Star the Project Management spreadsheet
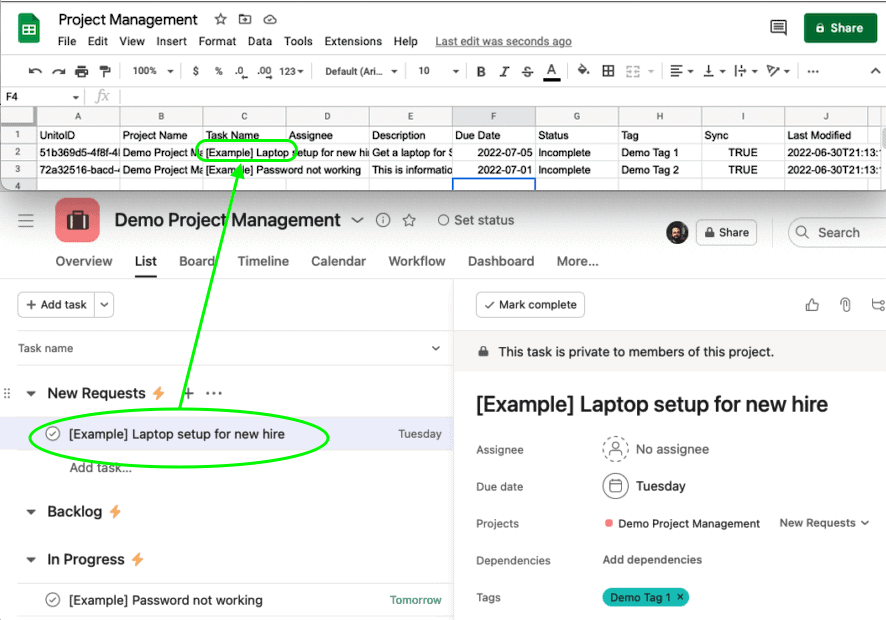 pos(220,19)
